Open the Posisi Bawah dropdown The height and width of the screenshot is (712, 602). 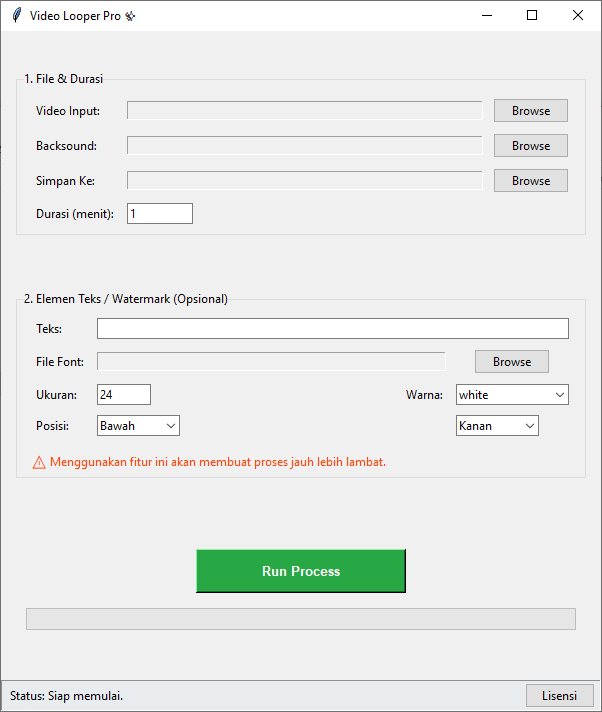point(138,426)
